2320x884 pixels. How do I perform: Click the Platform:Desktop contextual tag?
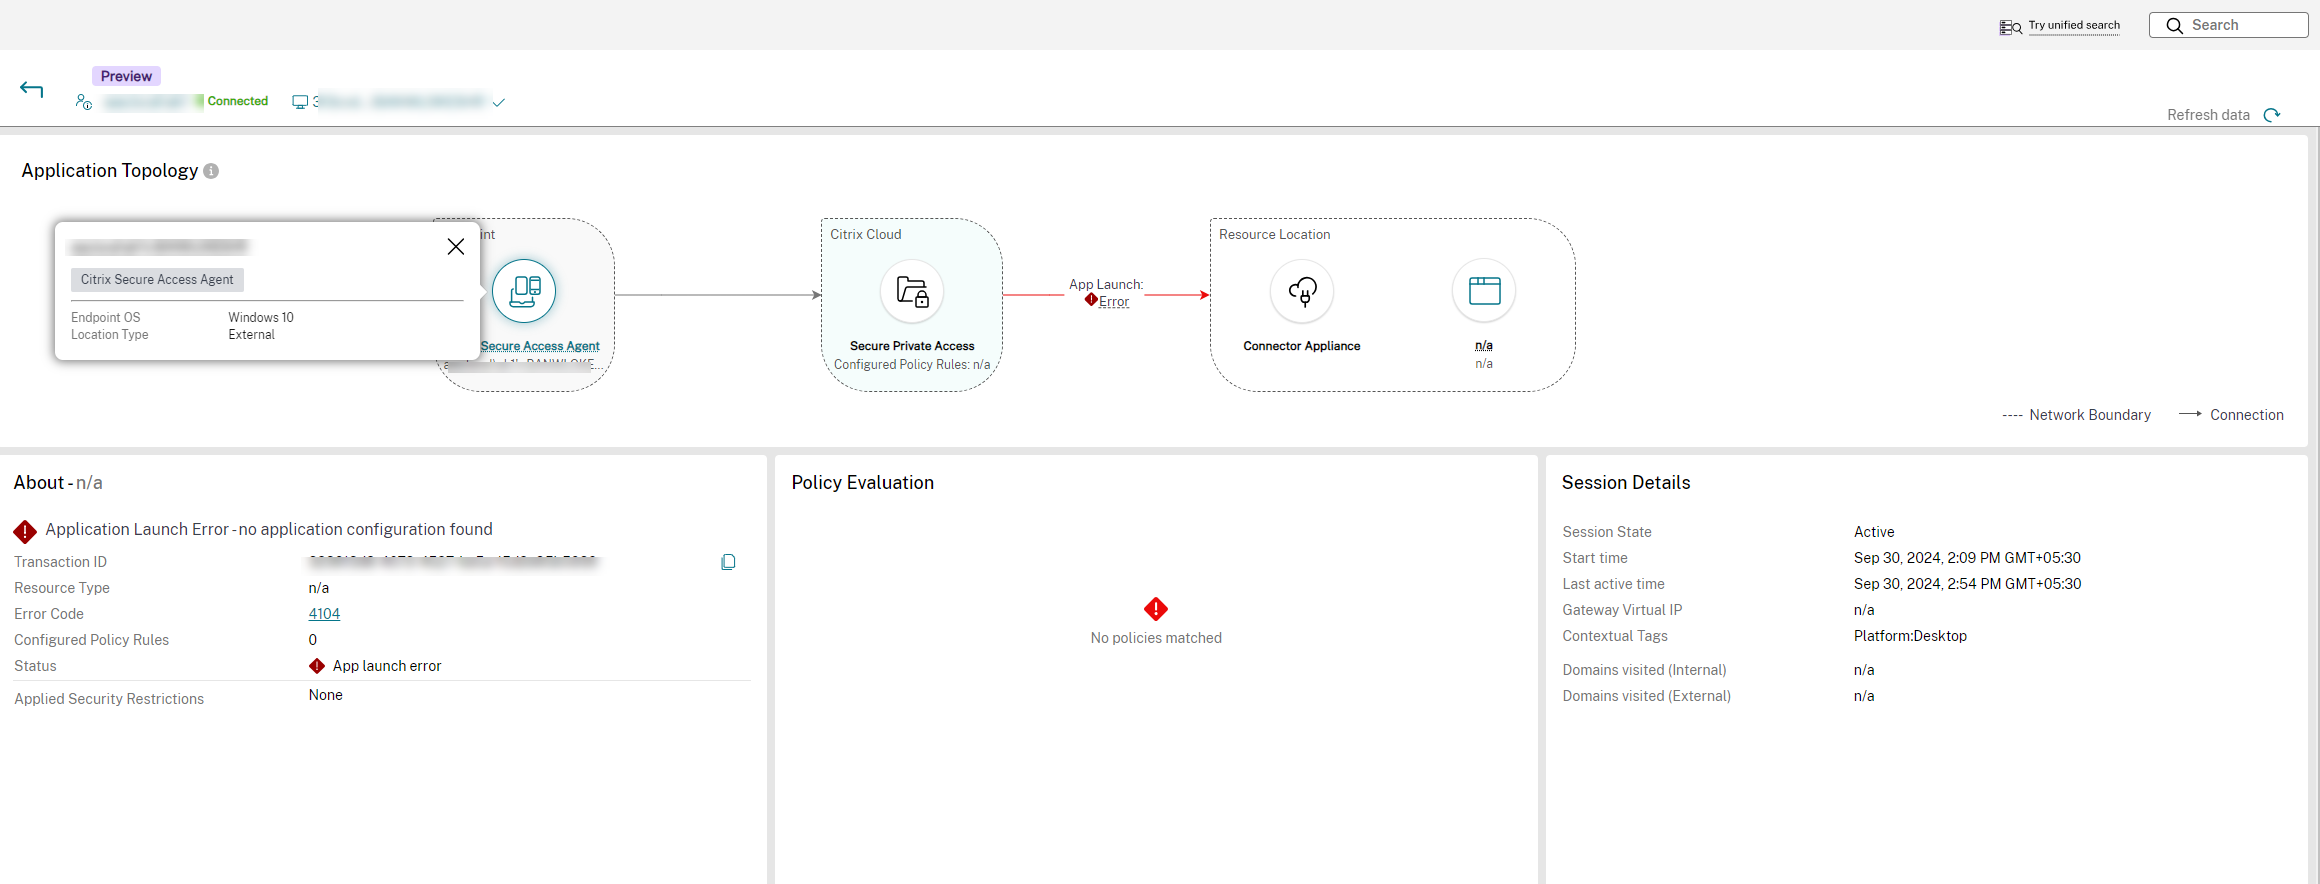click(1910, 636)
